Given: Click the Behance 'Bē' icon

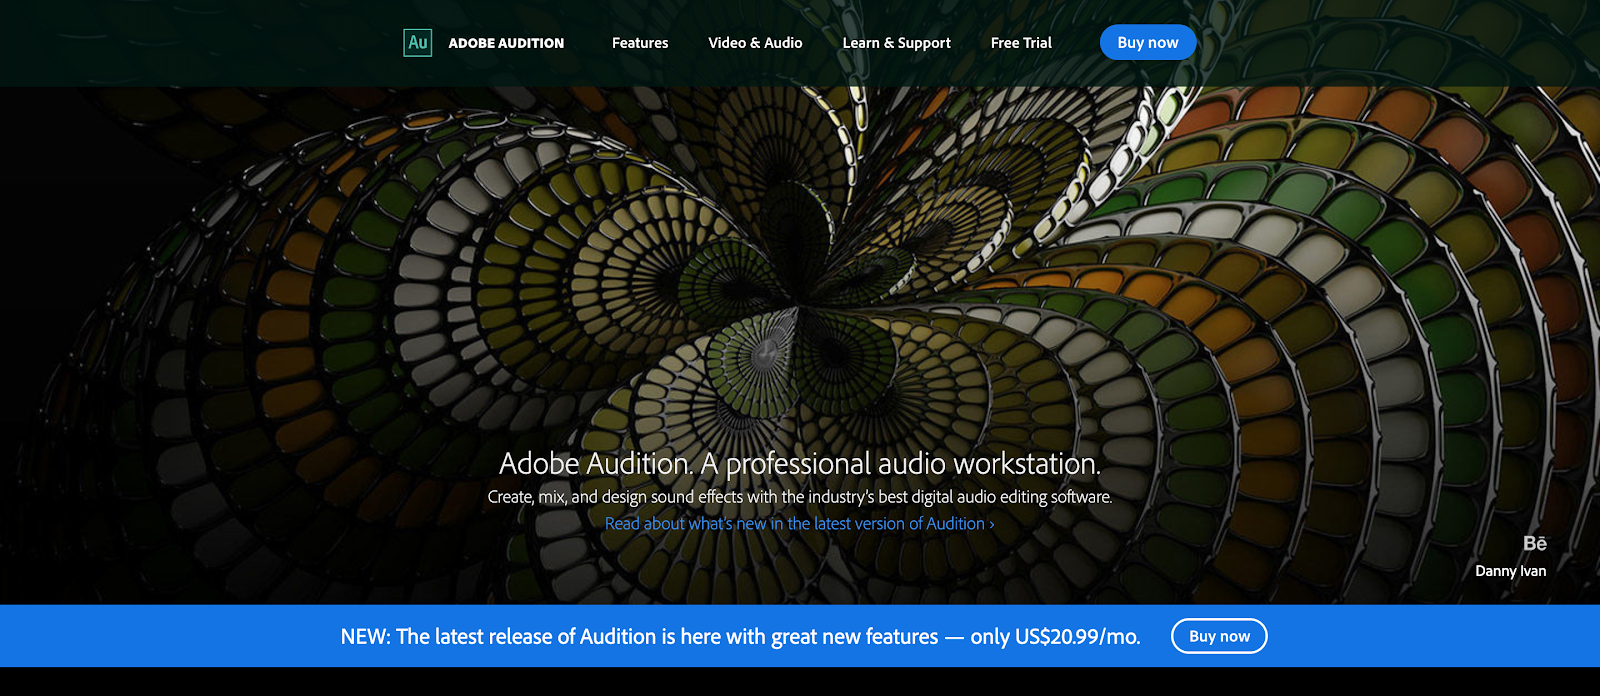Looking at the screenshot, I should (x=1534, y=543).
